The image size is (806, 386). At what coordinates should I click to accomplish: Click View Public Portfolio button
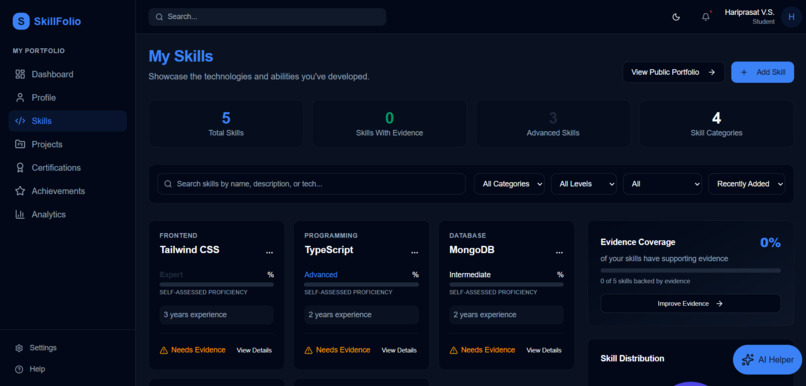(x=673, y=72)
